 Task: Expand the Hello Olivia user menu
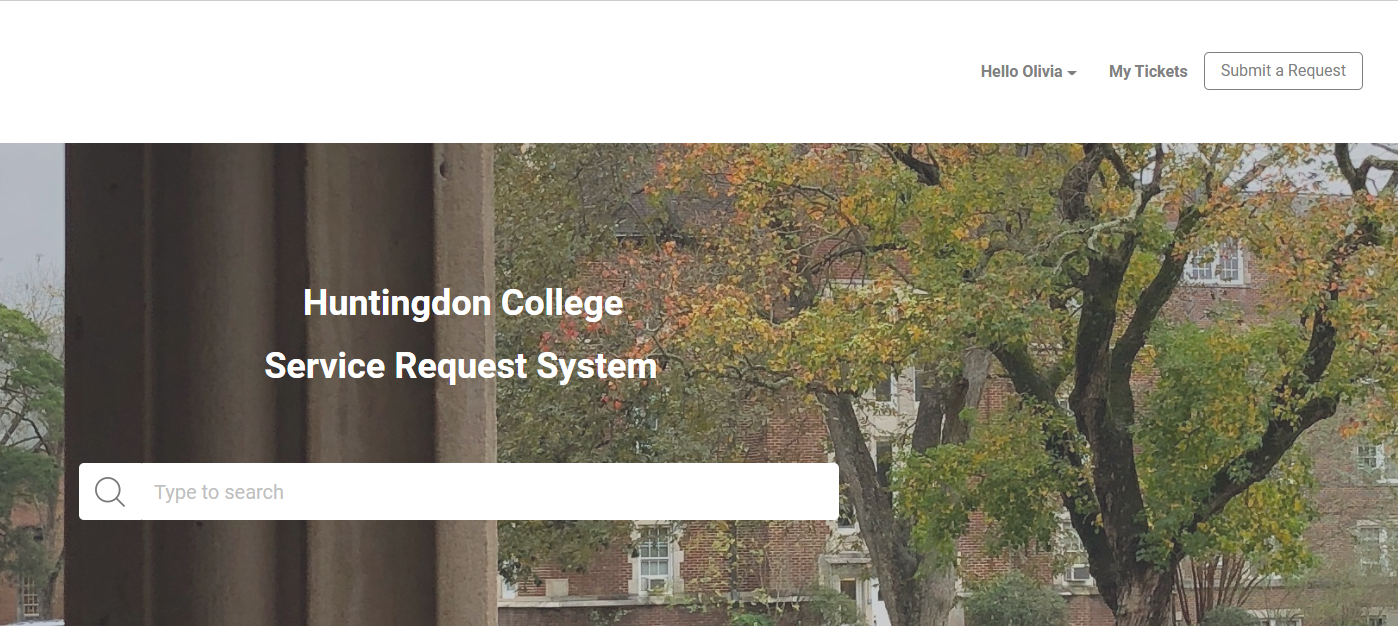click(x=1028, y=71)
